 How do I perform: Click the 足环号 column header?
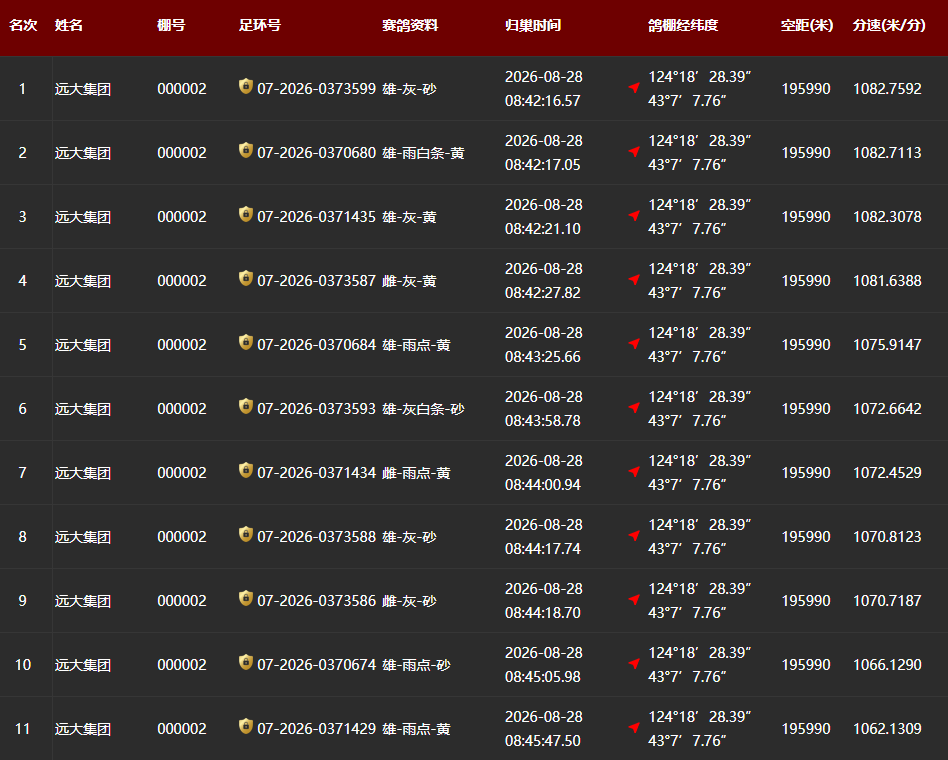coord(260,25)
